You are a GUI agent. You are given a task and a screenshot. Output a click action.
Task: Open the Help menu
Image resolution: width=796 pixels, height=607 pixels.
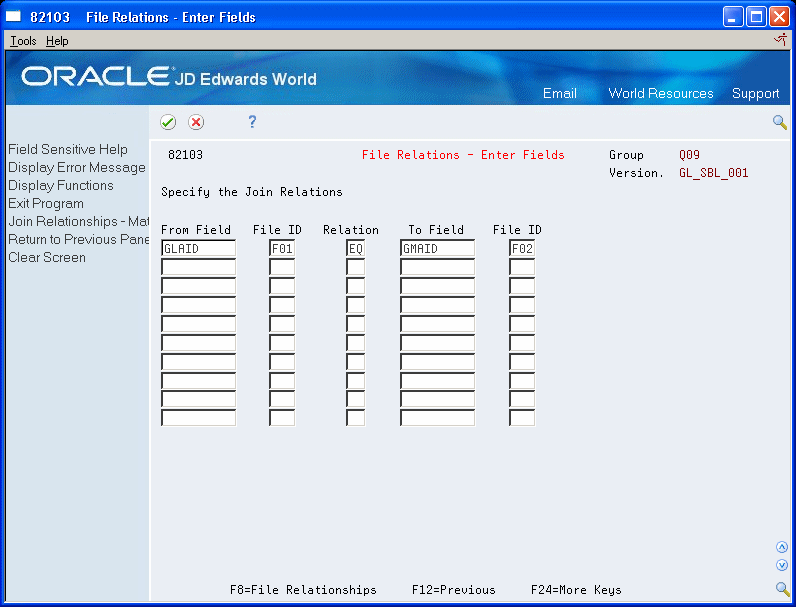(57, 41)
